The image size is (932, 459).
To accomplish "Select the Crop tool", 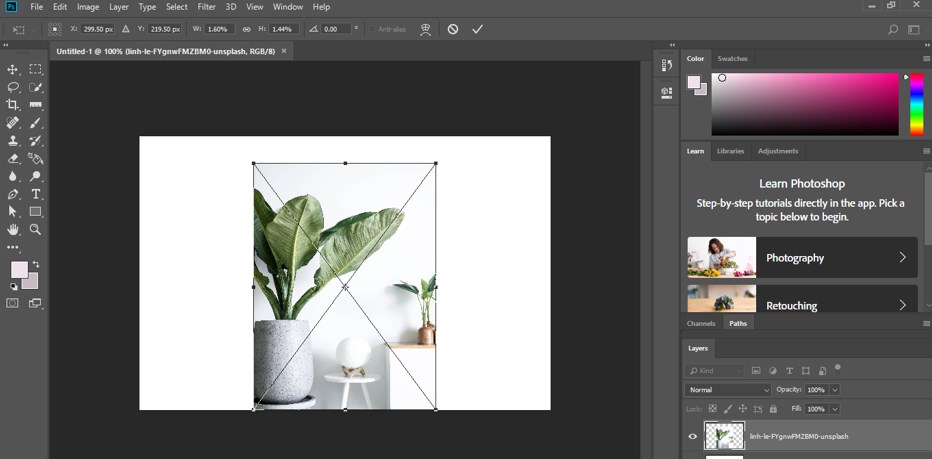I will [x=12, y=105].
